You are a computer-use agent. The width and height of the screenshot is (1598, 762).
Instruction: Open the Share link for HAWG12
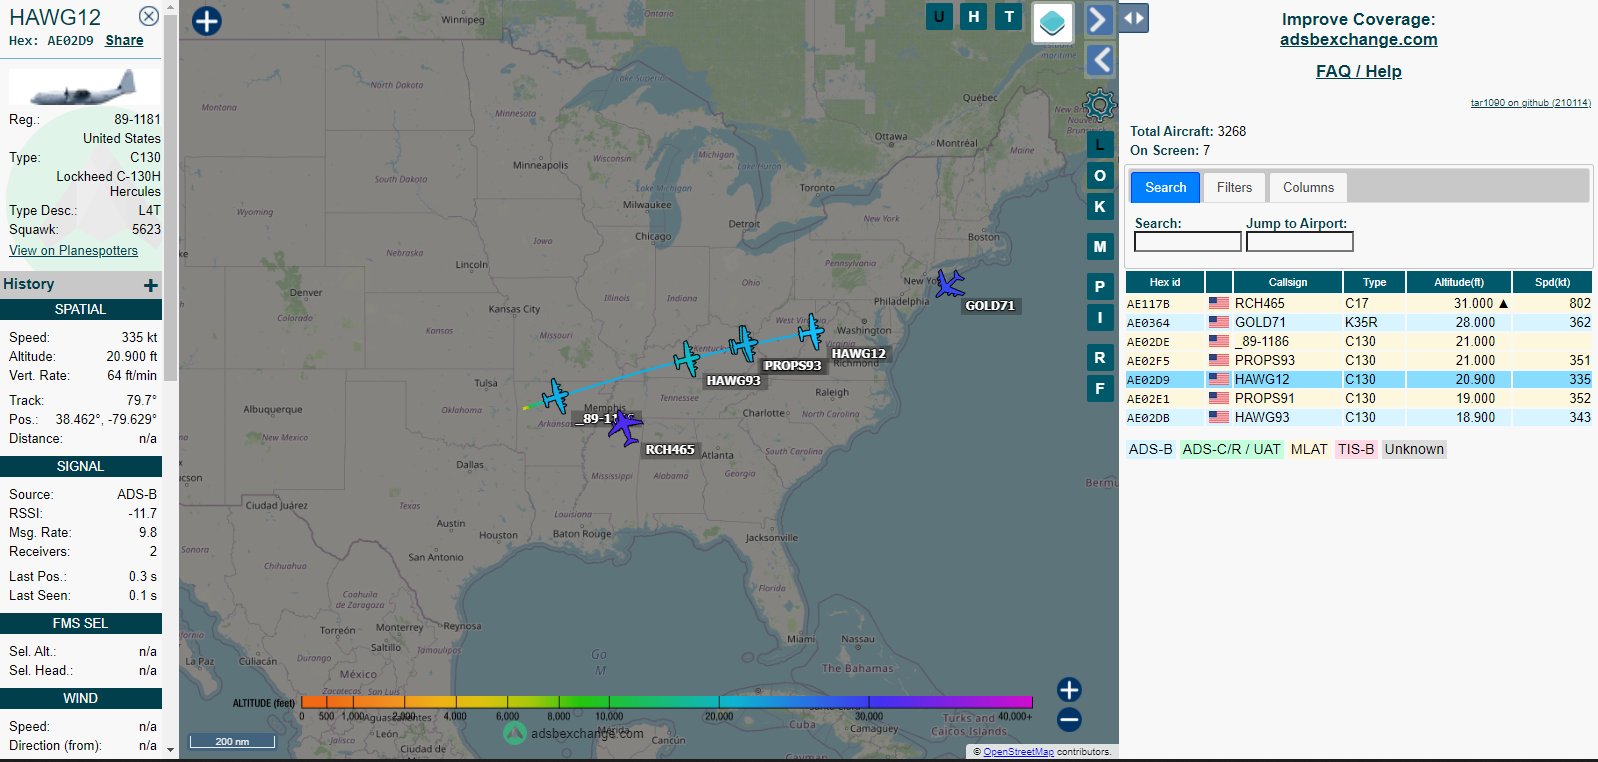(x=124, y=40)
